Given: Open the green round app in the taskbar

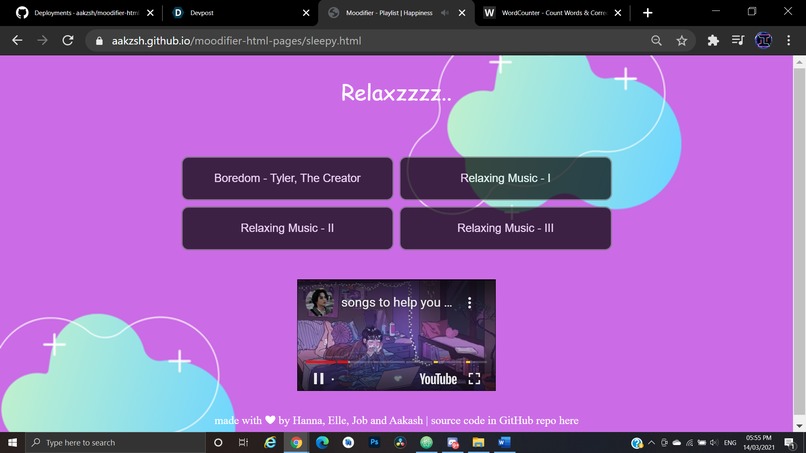Looking at the screenshot, I should [x=426, y=442].
